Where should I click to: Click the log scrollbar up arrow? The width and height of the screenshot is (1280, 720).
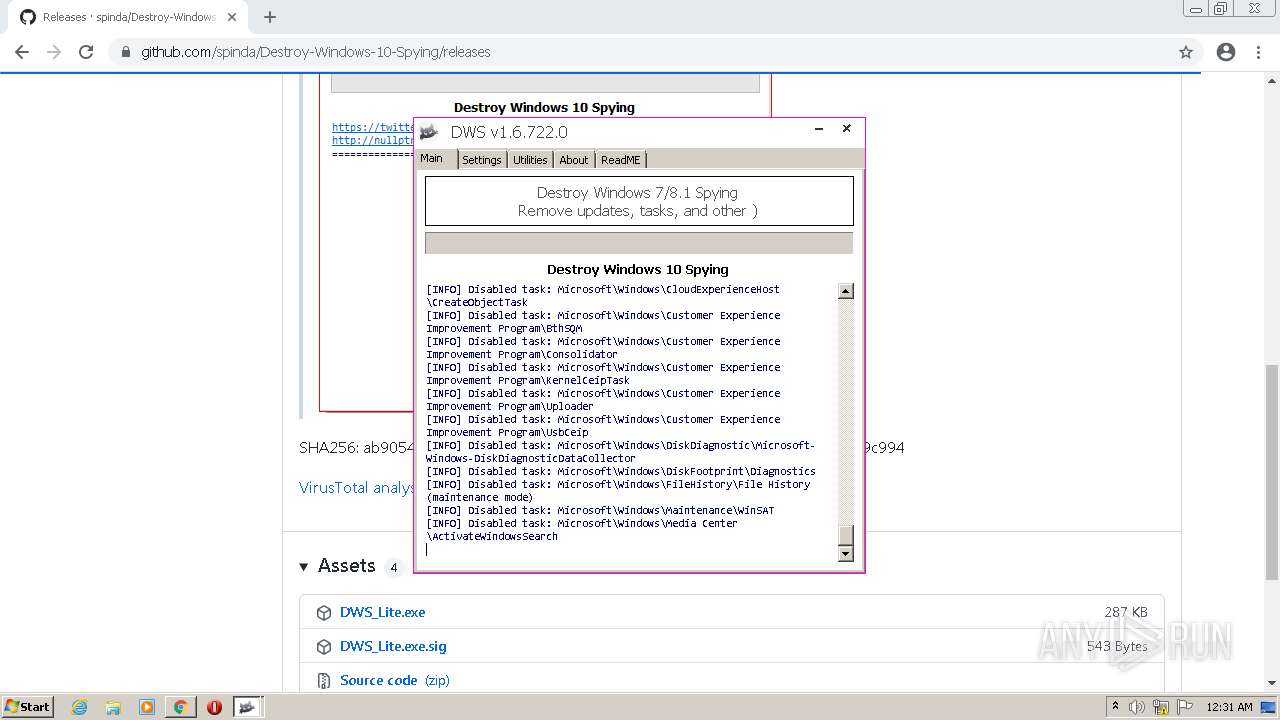(846, 291)
